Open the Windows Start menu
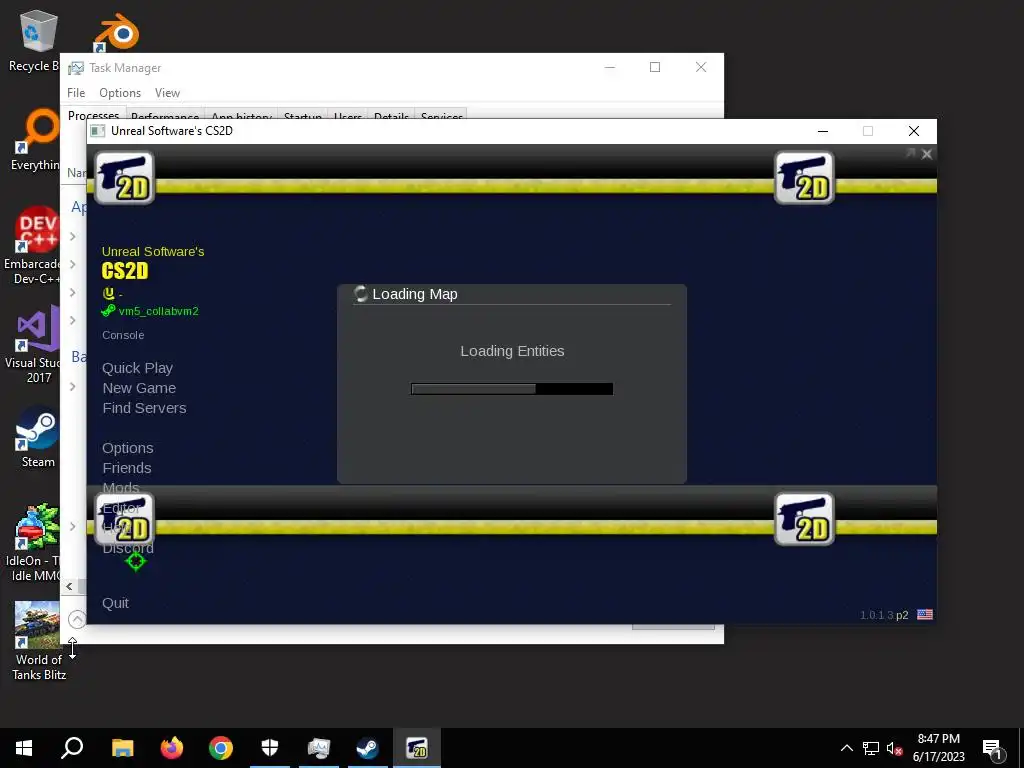This screenshot has height=768, width=1024. point(24,748)
